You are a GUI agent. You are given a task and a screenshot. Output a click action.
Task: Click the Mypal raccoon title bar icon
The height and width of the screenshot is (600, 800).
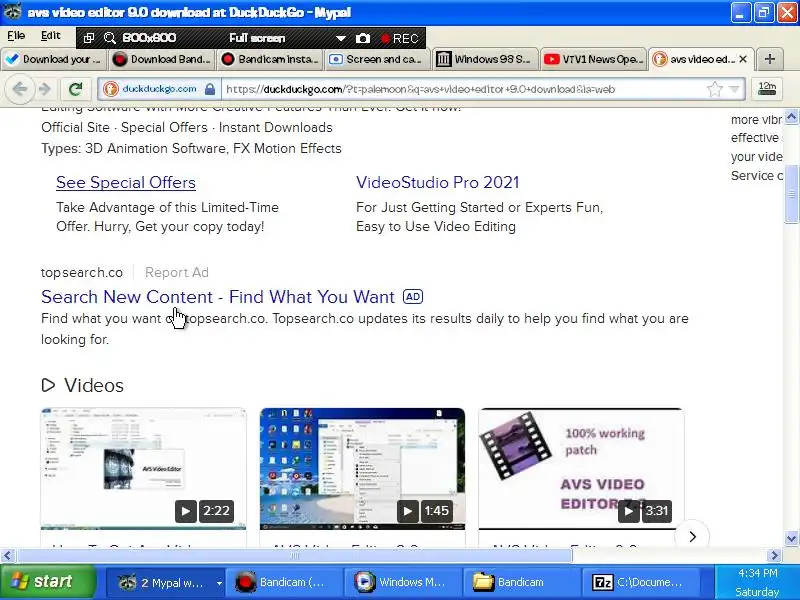coord(12,12)
